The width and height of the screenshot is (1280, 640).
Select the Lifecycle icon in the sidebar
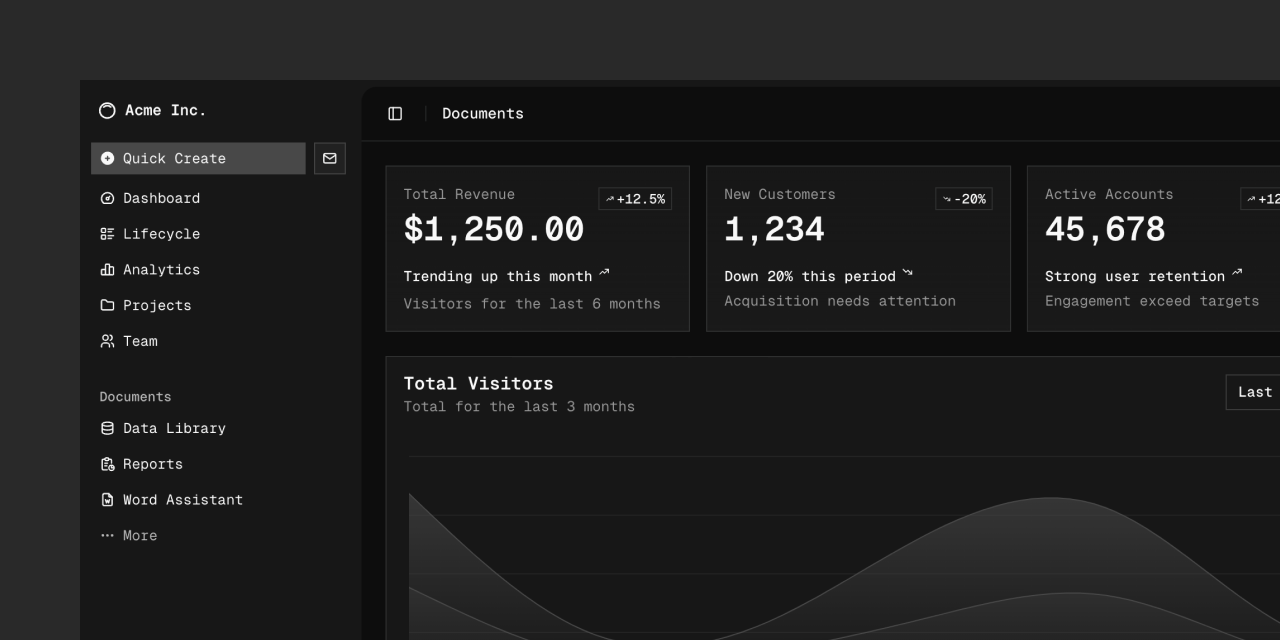coord(107,233)
